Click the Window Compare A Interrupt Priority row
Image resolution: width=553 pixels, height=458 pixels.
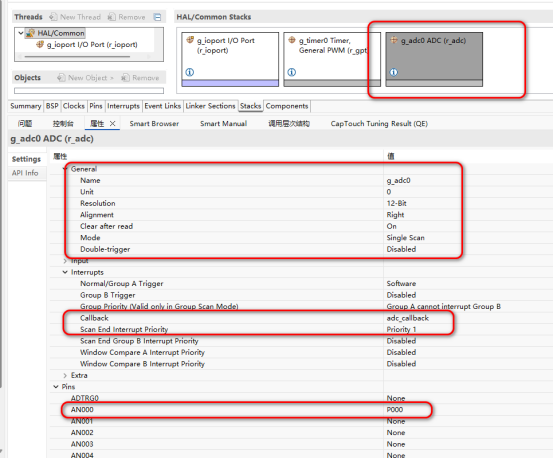click(302, 352)
